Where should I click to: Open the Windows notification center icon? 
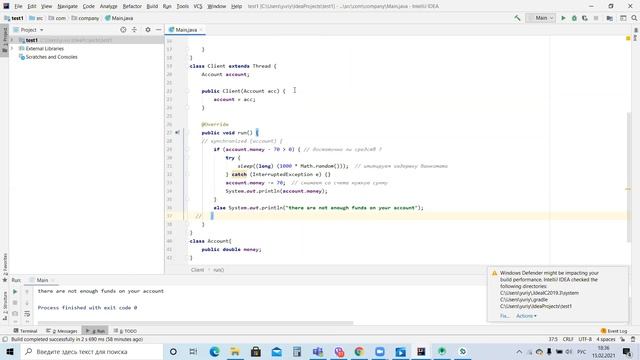(x=627, y=351)
